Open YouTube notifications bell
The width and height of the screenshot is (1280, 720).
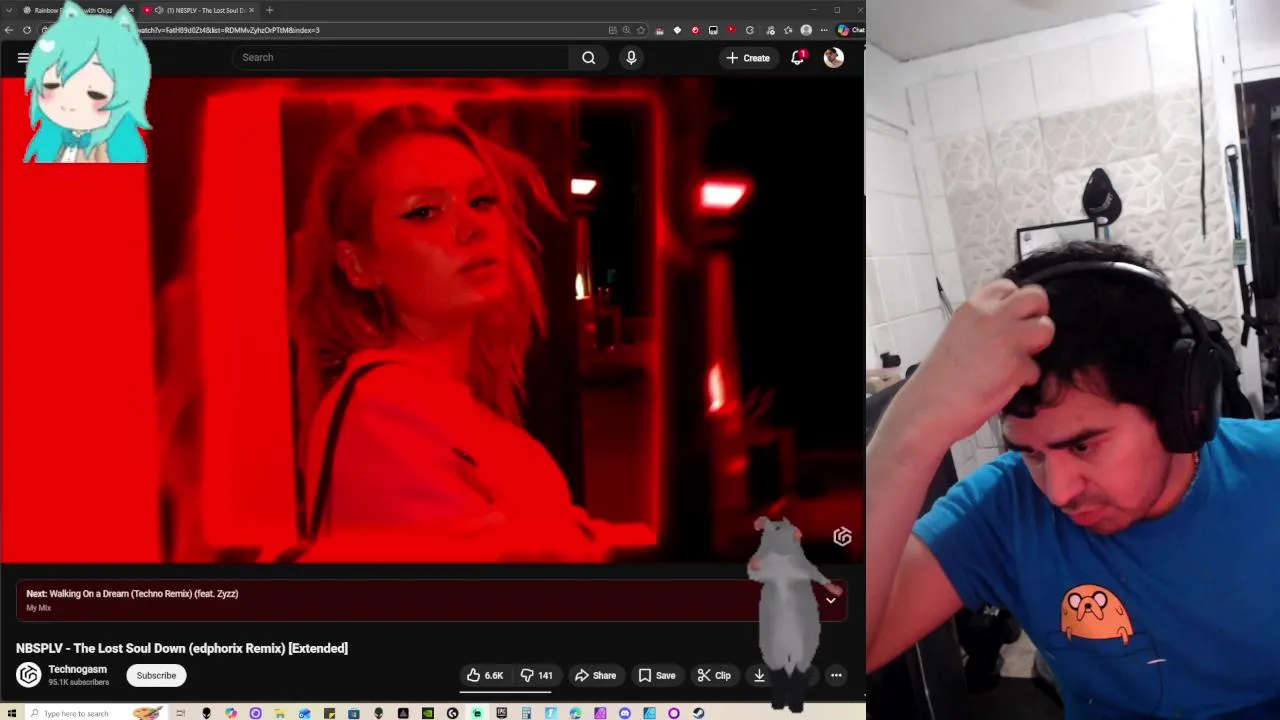click(797, 57)
